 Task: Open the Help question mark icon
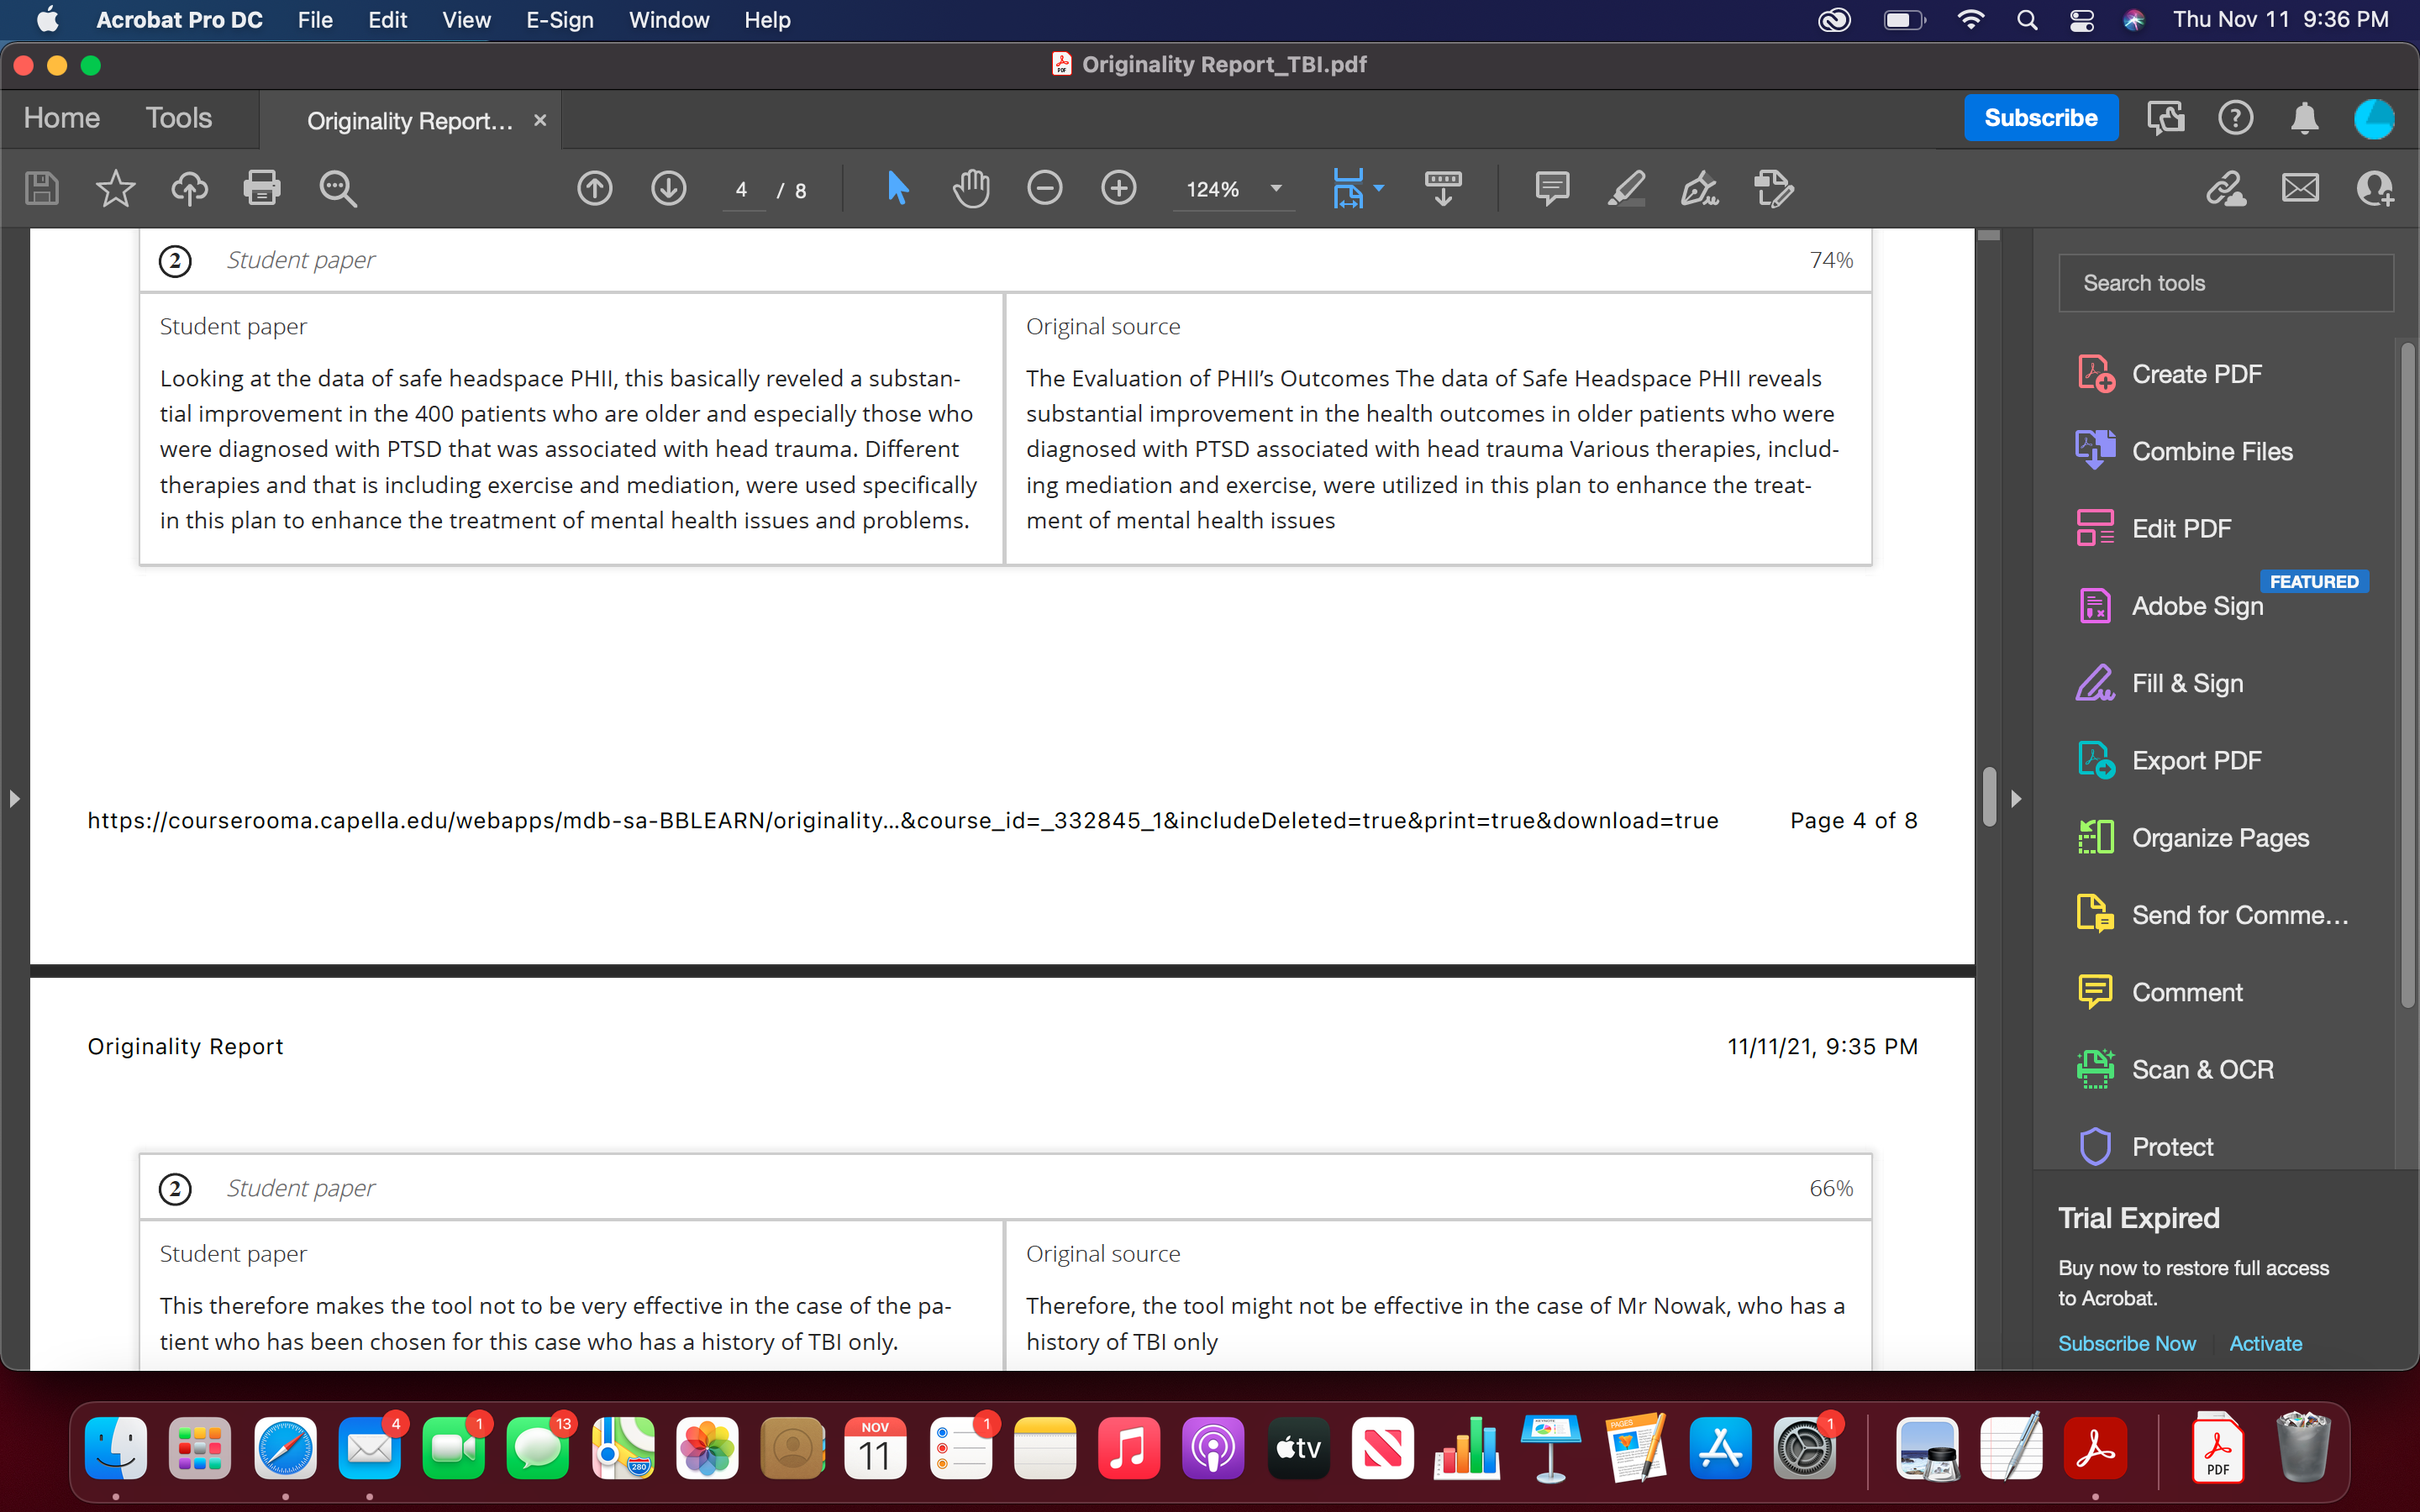[2235, 118]
